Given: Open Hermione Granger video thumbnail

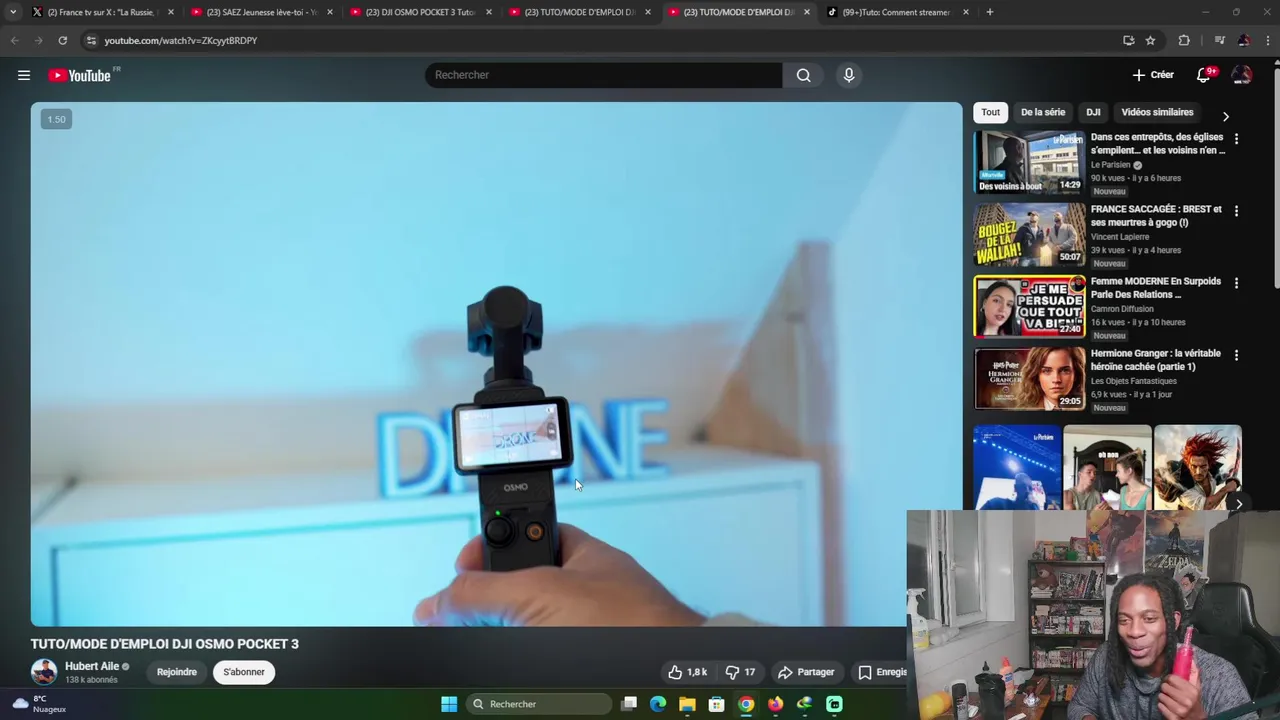Looking at the screenshot, I should (1029, 378).
